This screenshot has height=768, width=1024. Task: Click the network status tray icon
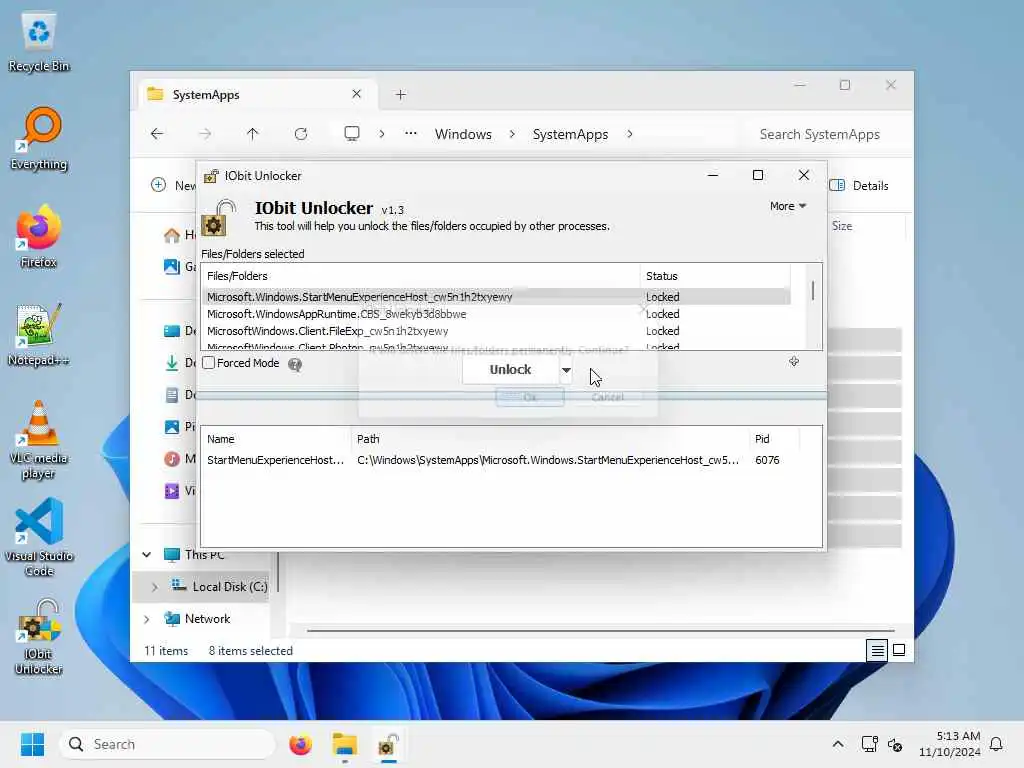(x=869, y=744)
